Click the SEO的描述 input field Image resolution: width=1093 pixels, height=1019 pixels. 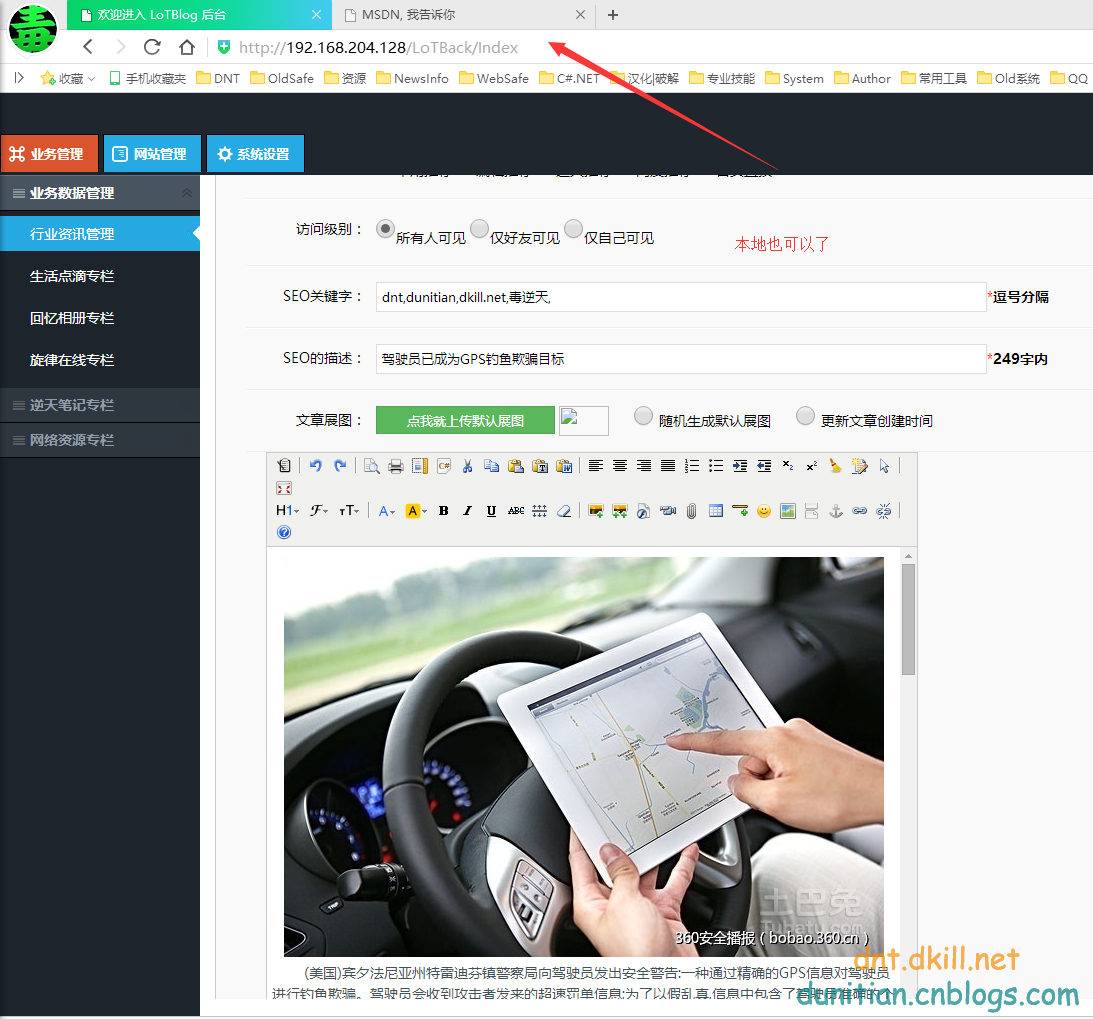coord(681,359)
